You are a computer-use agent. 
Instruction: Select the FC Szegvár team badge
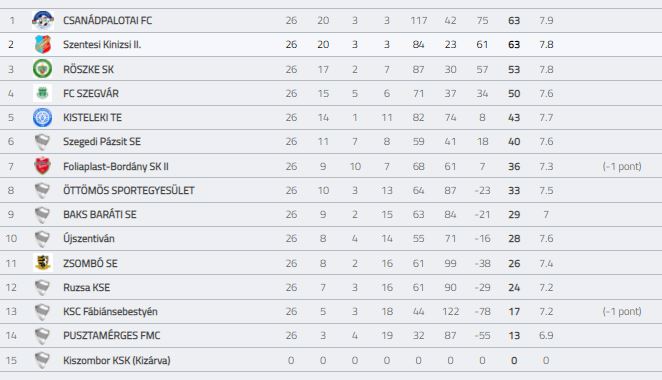(43, 93)
